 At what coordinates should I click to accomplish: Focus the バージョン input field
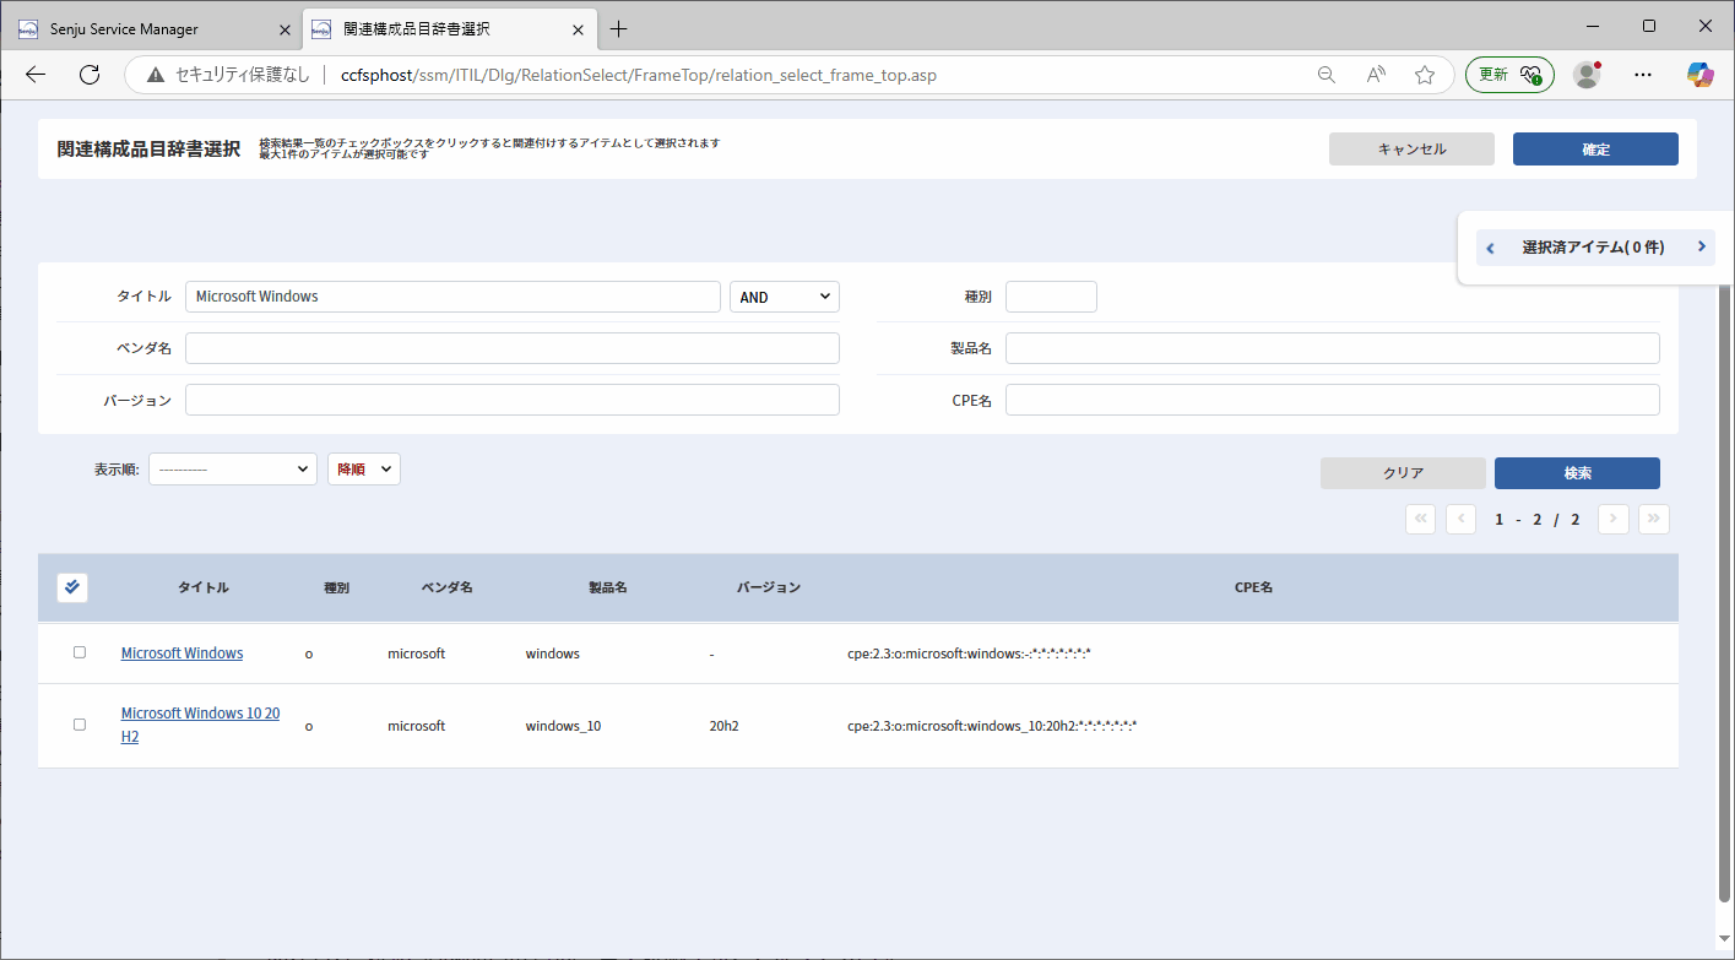pos(512,400)
